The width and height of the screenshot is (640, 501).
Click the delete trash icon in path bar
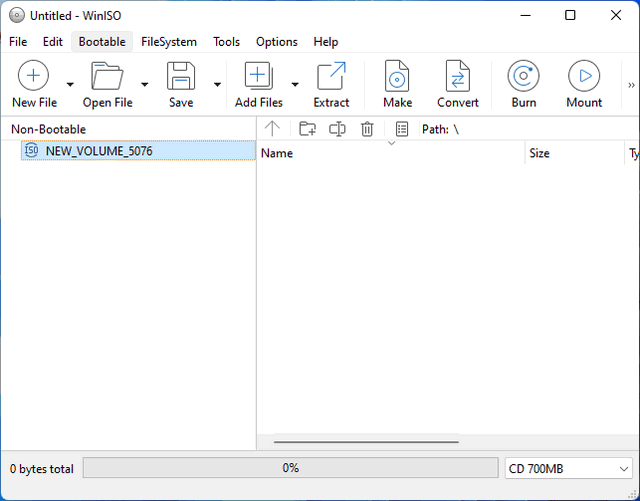pyautogui.click(x=367, y=129)
